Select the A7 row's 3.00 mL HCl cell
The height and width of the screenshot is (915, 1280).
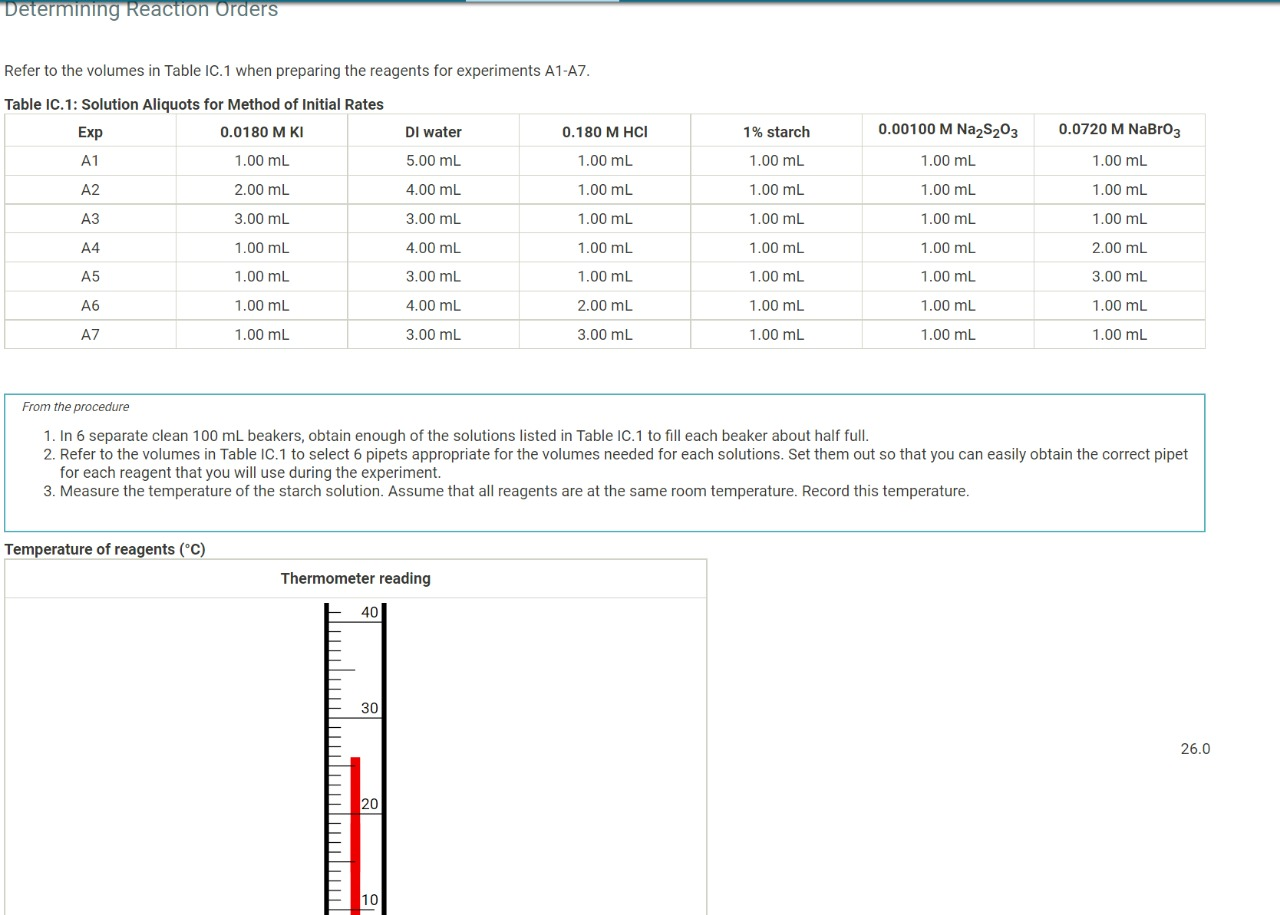604,334
